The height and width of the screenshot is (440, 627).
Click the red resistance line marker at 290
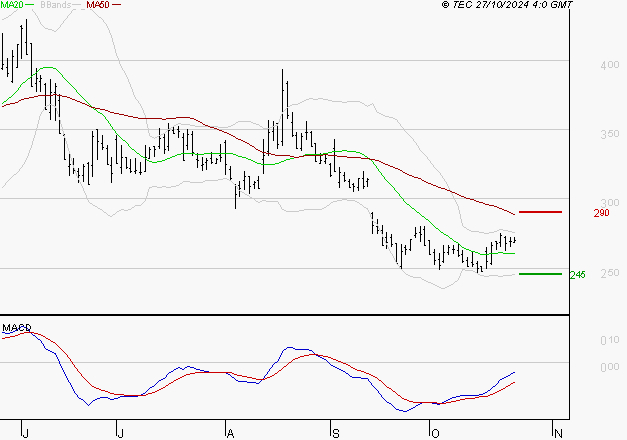click(540, 212)
